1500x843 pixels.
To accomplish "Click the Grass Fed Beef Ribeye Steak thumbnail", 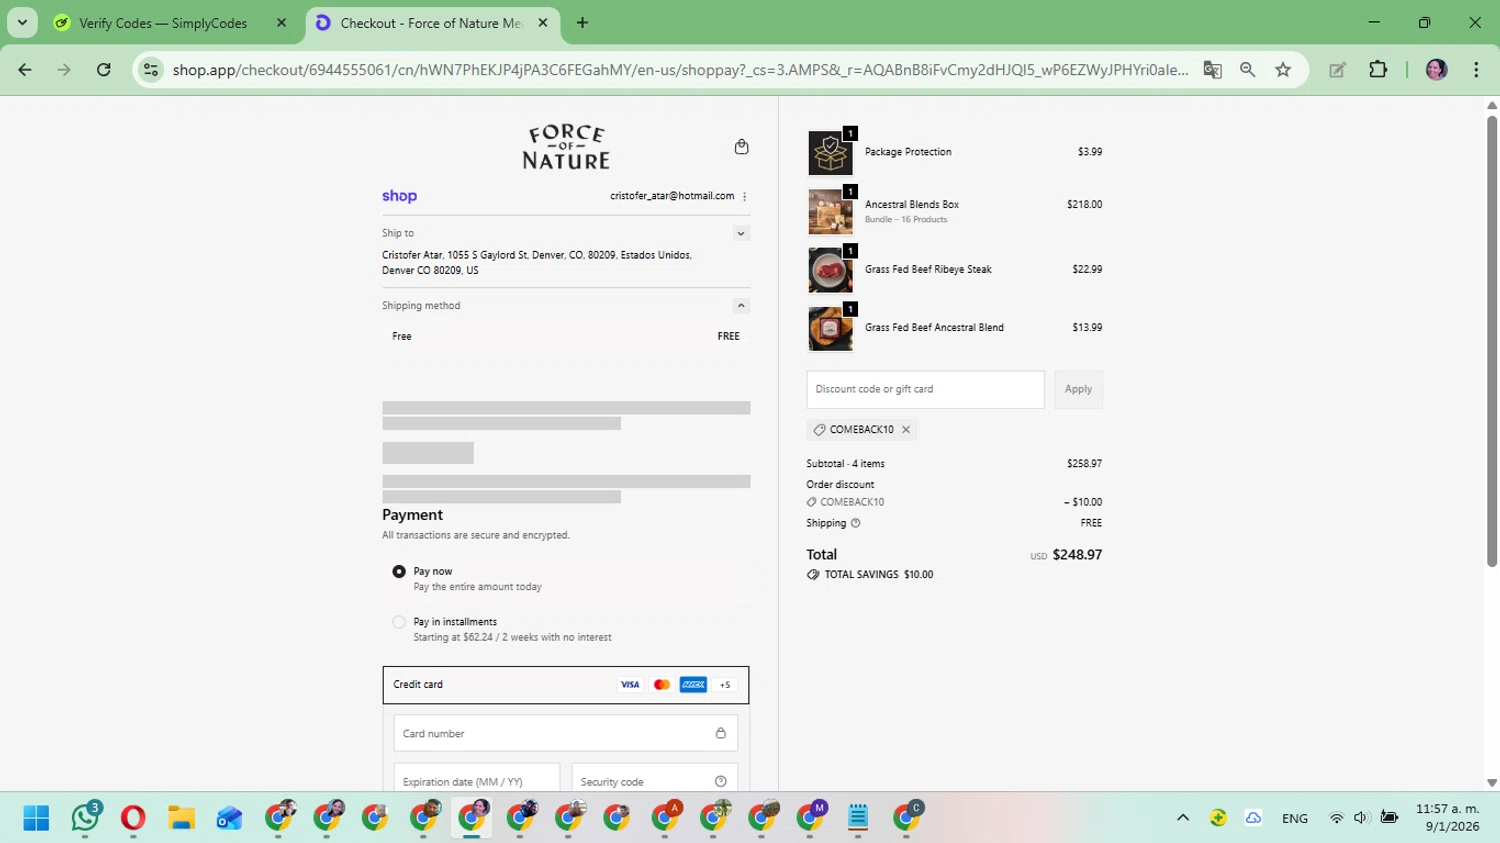I will 830,270.
